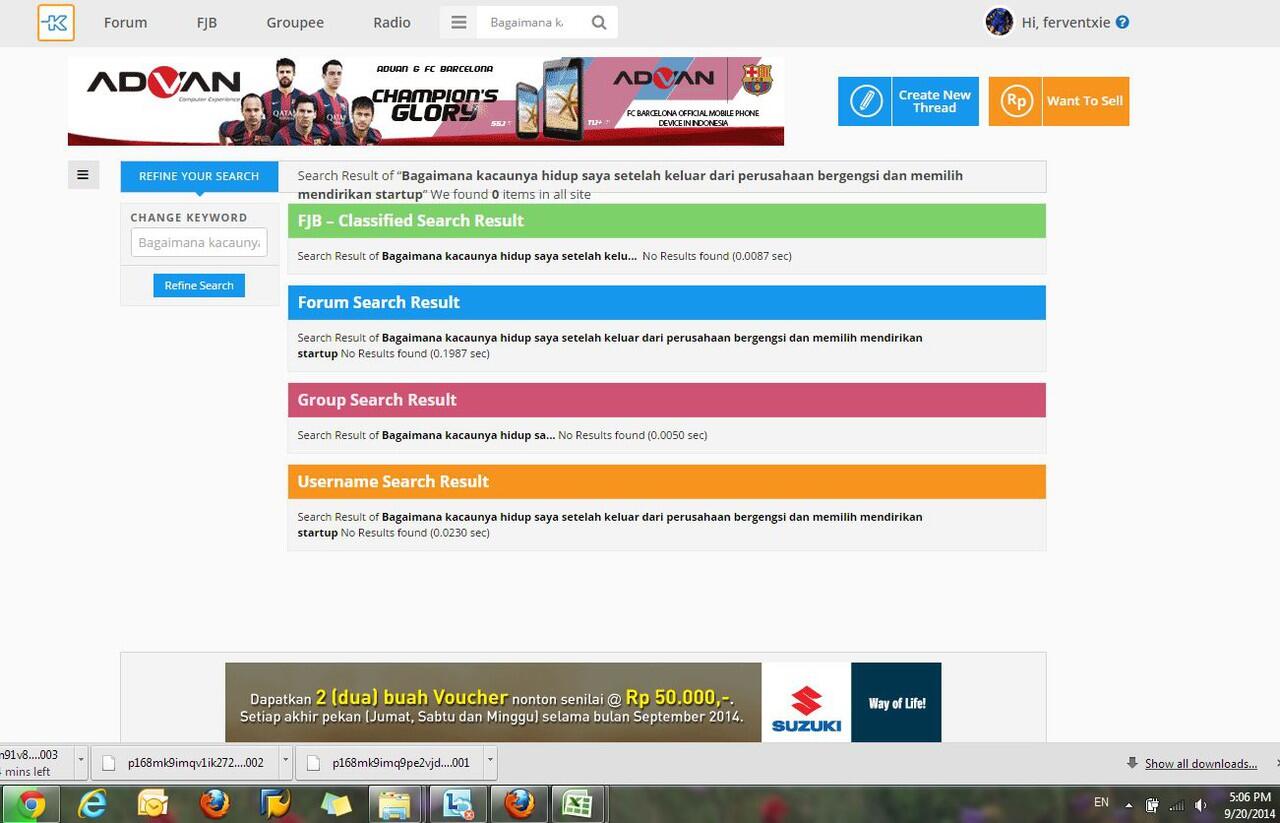1280x823 pixels.
Task: Open Excel from the taskbar
Action: 578,803
